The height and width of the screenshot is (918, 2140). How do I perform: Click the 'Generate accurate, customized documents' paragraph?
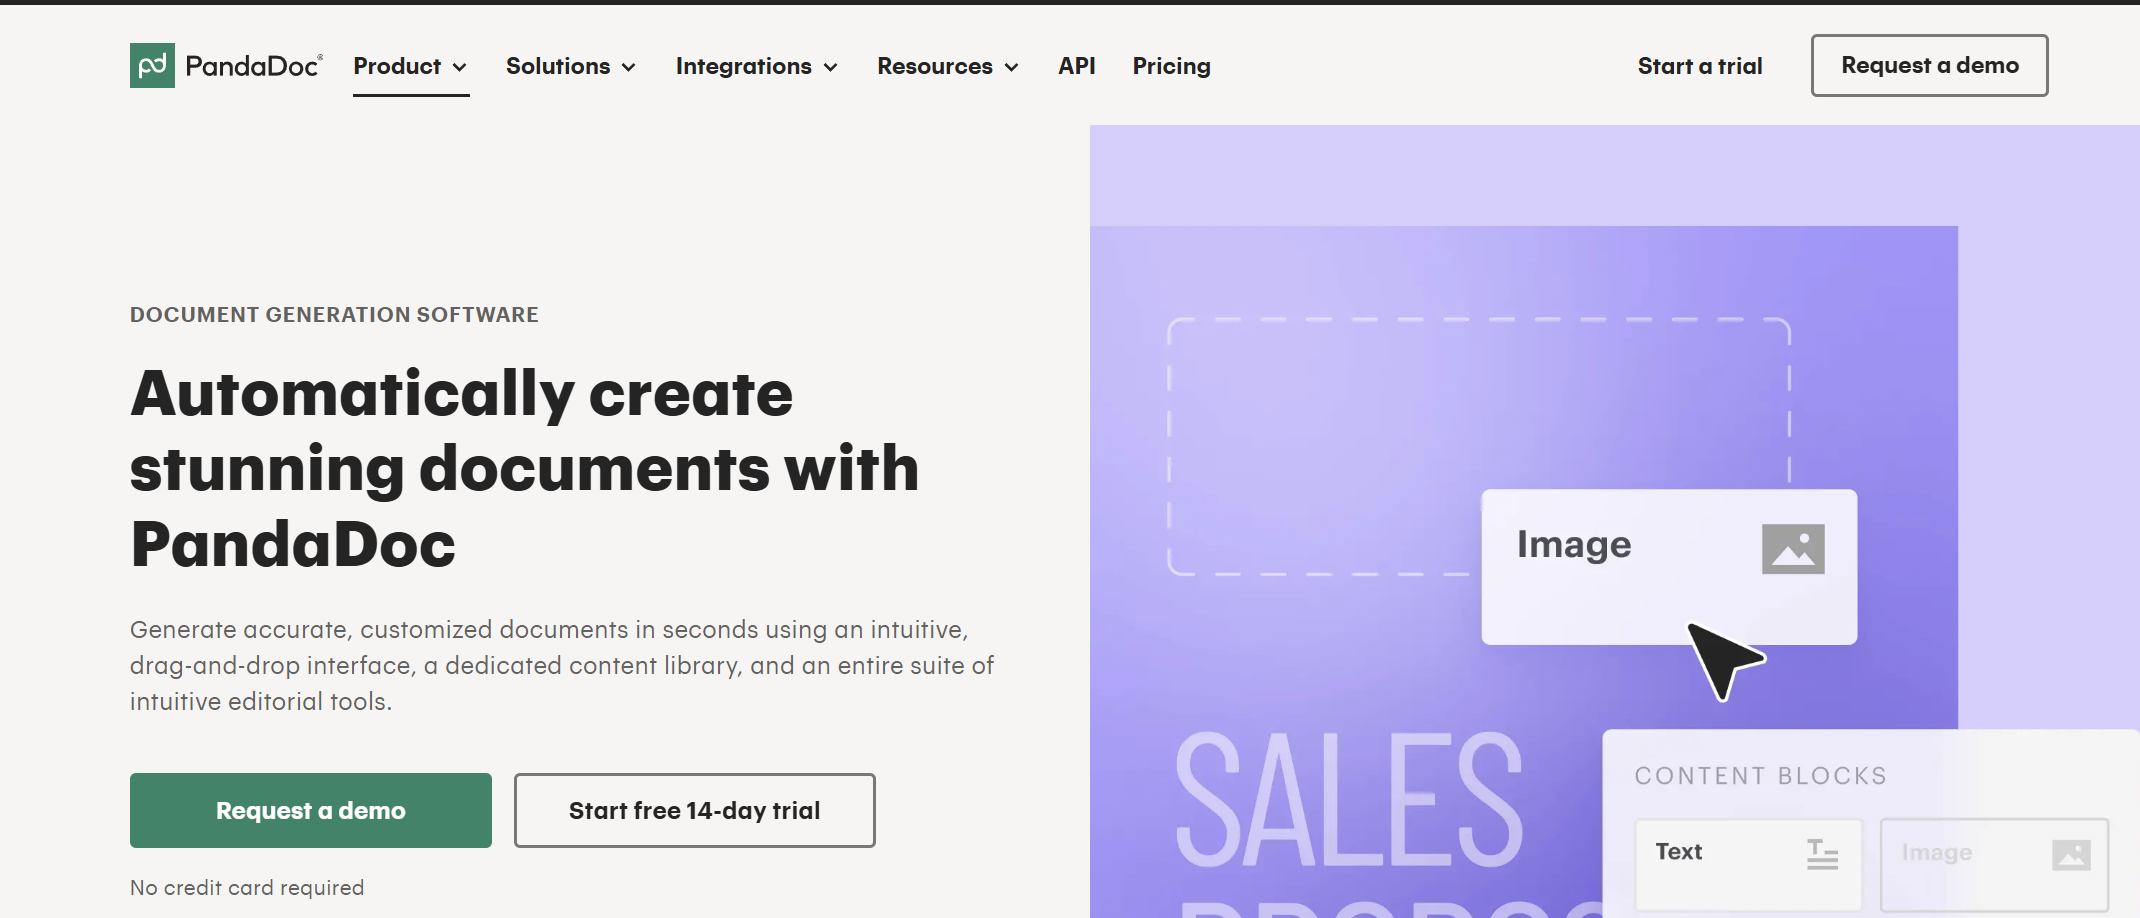[562, 666]
